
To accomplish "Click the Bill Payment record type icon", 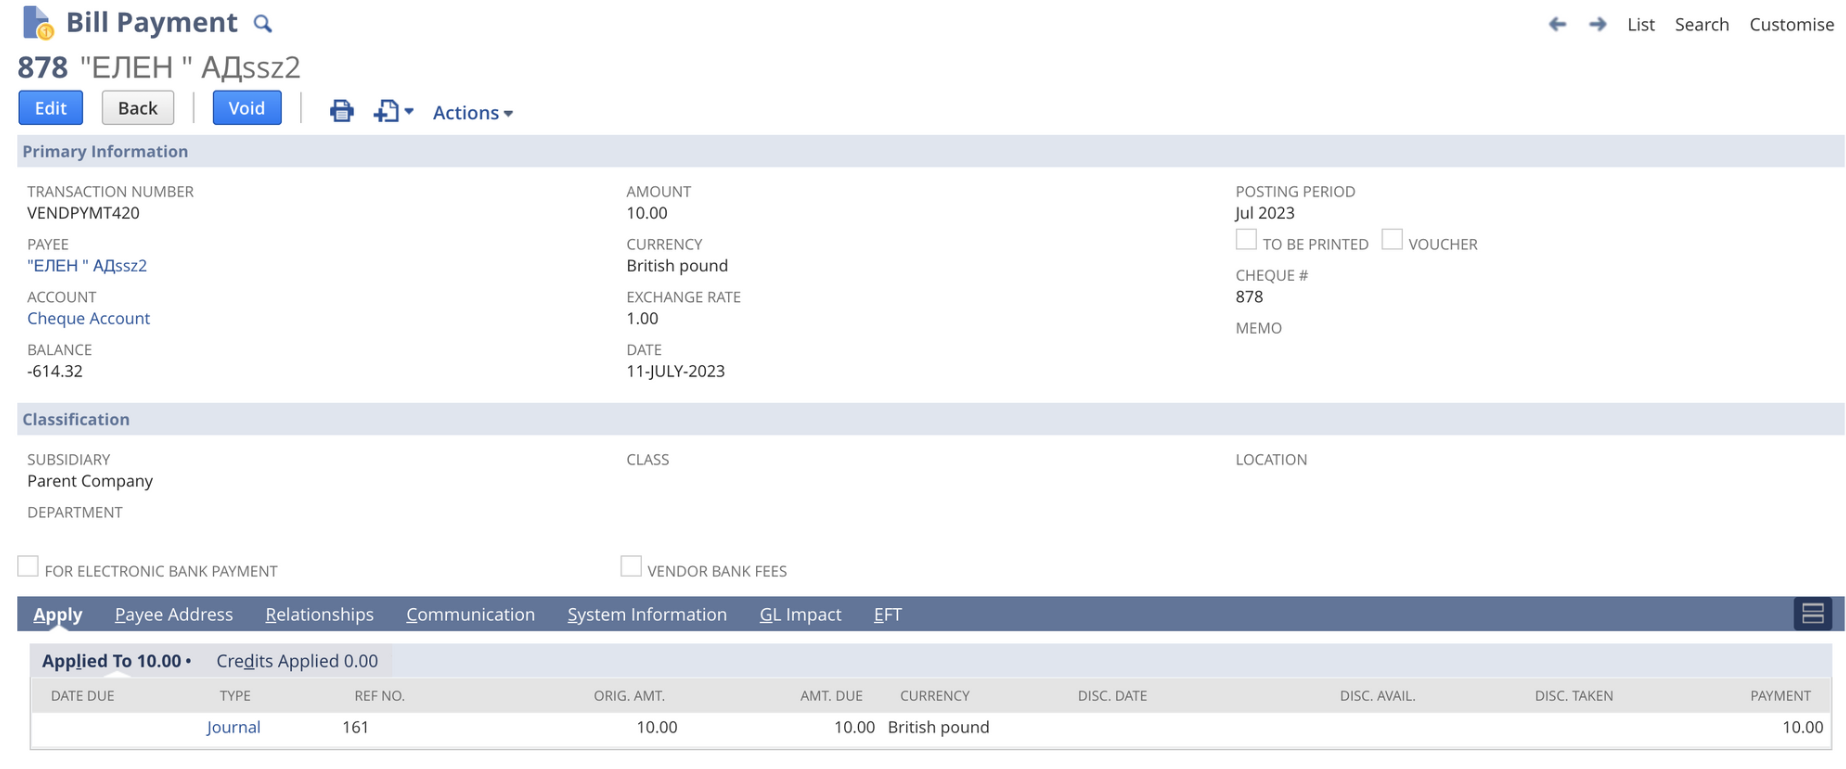I will (37, 22).
